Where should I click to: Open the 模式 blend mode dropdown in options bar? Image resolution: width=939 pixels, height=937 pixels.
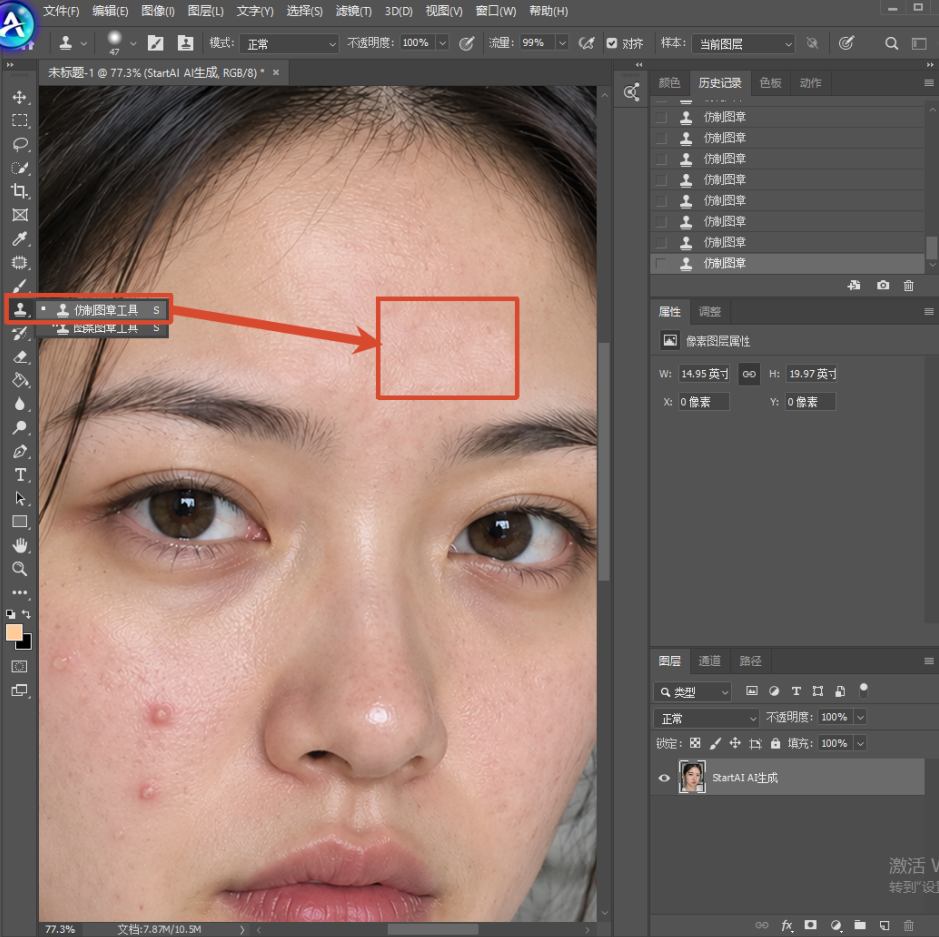289,44
